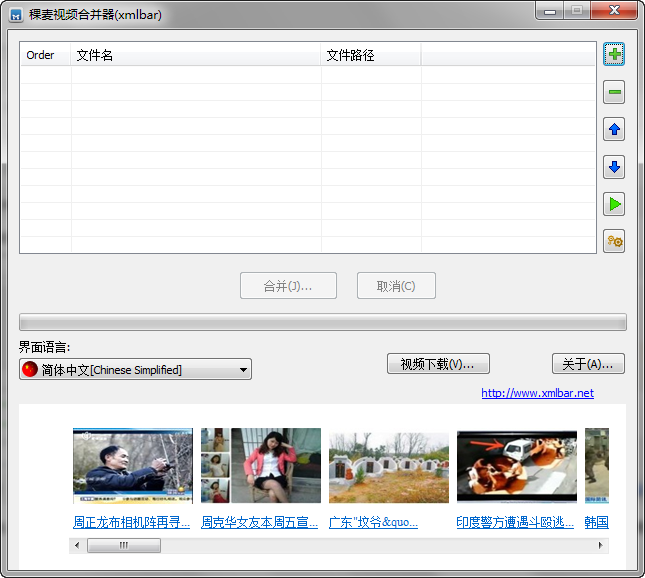Open the 界面语言 language dropdown
Image resolution: width=645 pixels, height=578 pixels.
pyautogui.click(x=135, y=370)
